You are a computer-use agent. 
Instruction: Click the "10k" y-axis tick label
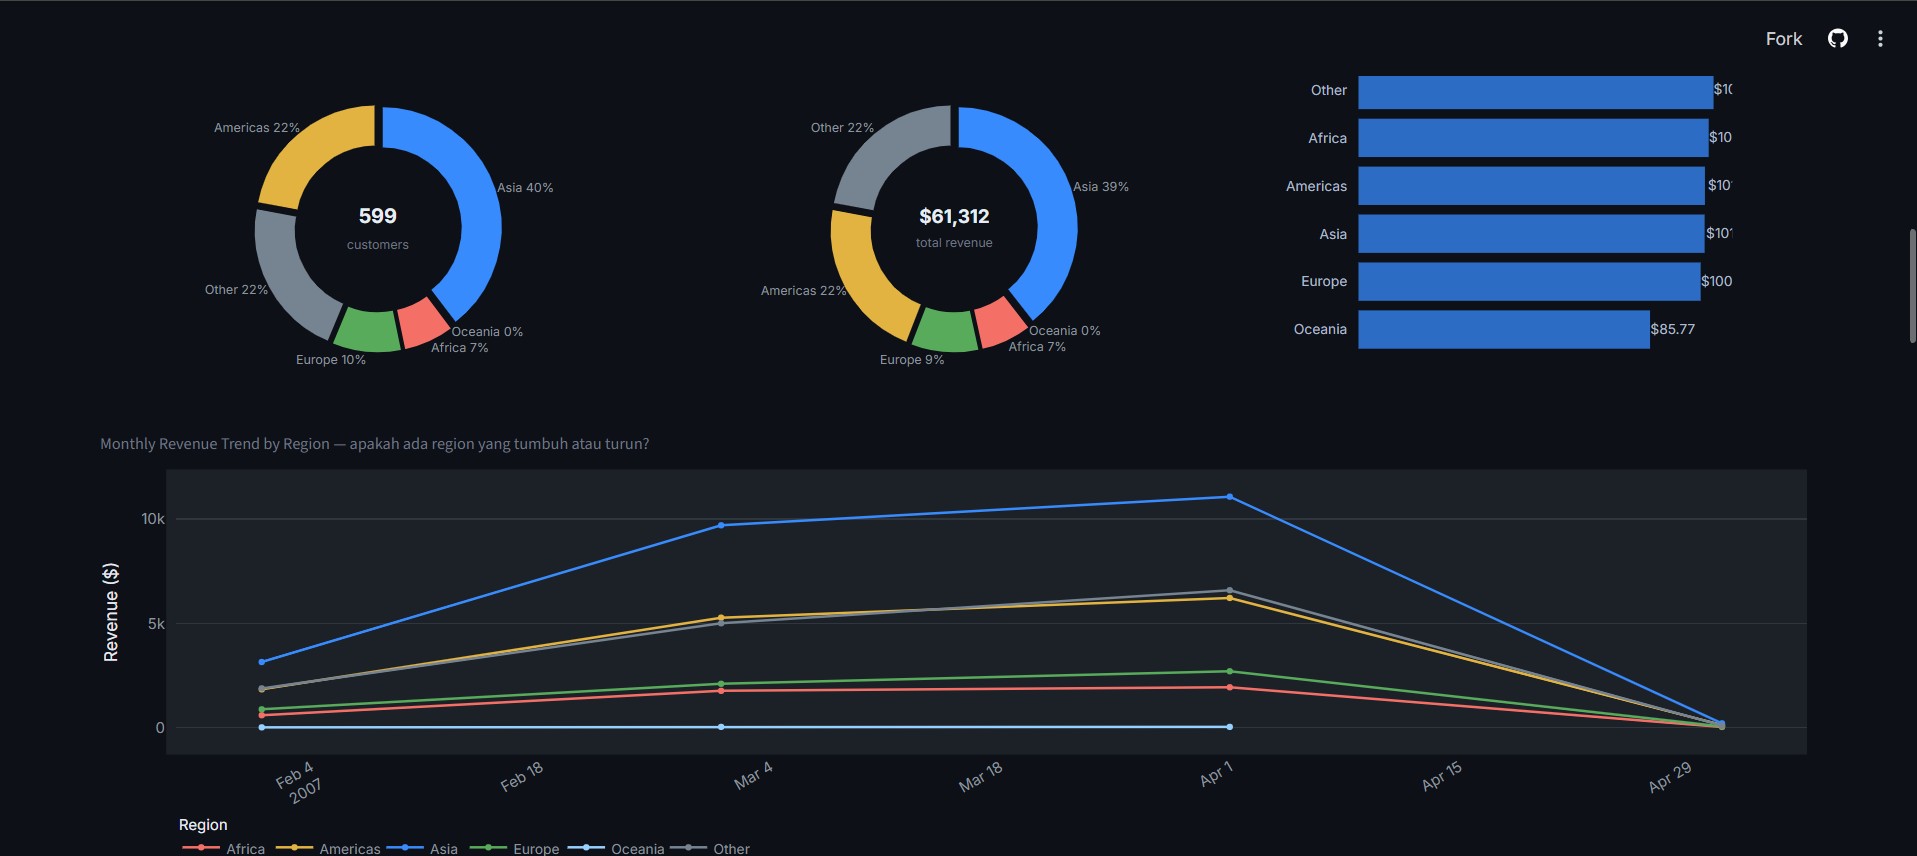click(153, 519)
